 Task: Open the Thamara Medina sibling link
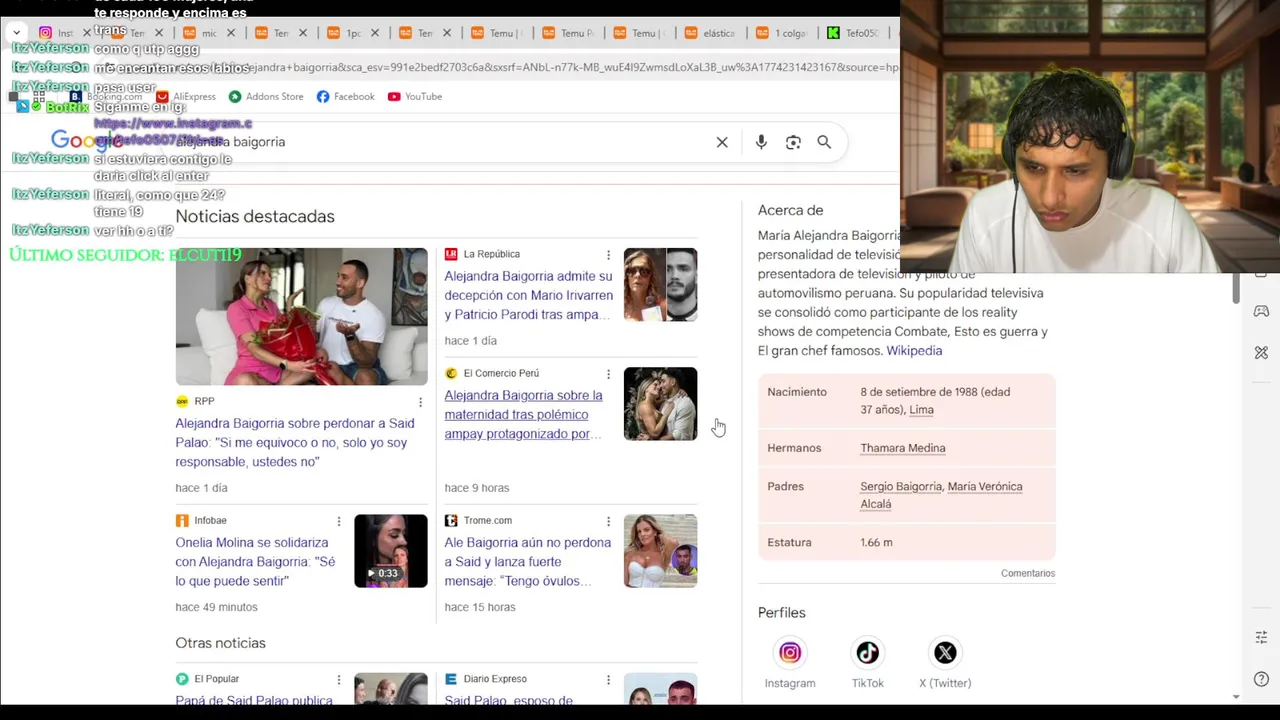click(x=902, y=448)
